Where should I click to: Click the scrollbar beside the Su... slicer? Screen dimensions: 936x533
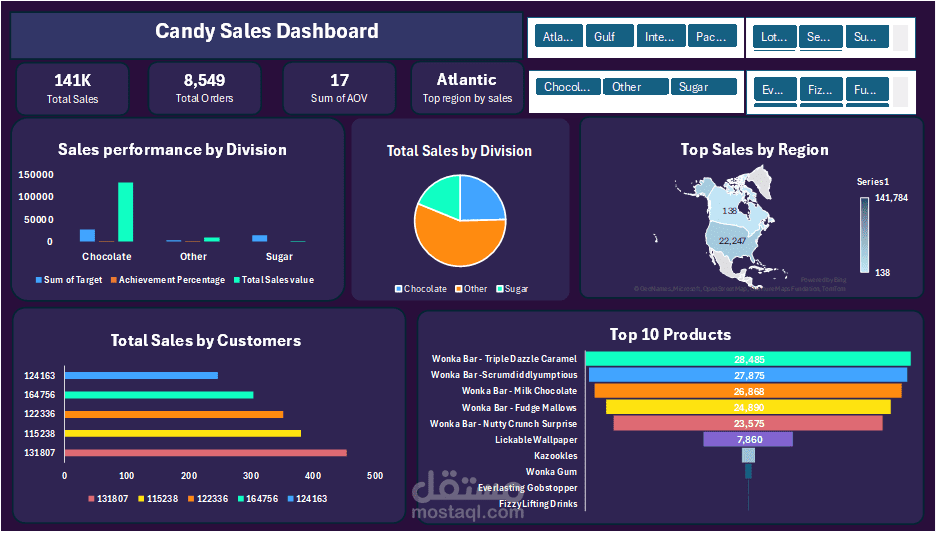click(x=900, y=38)
